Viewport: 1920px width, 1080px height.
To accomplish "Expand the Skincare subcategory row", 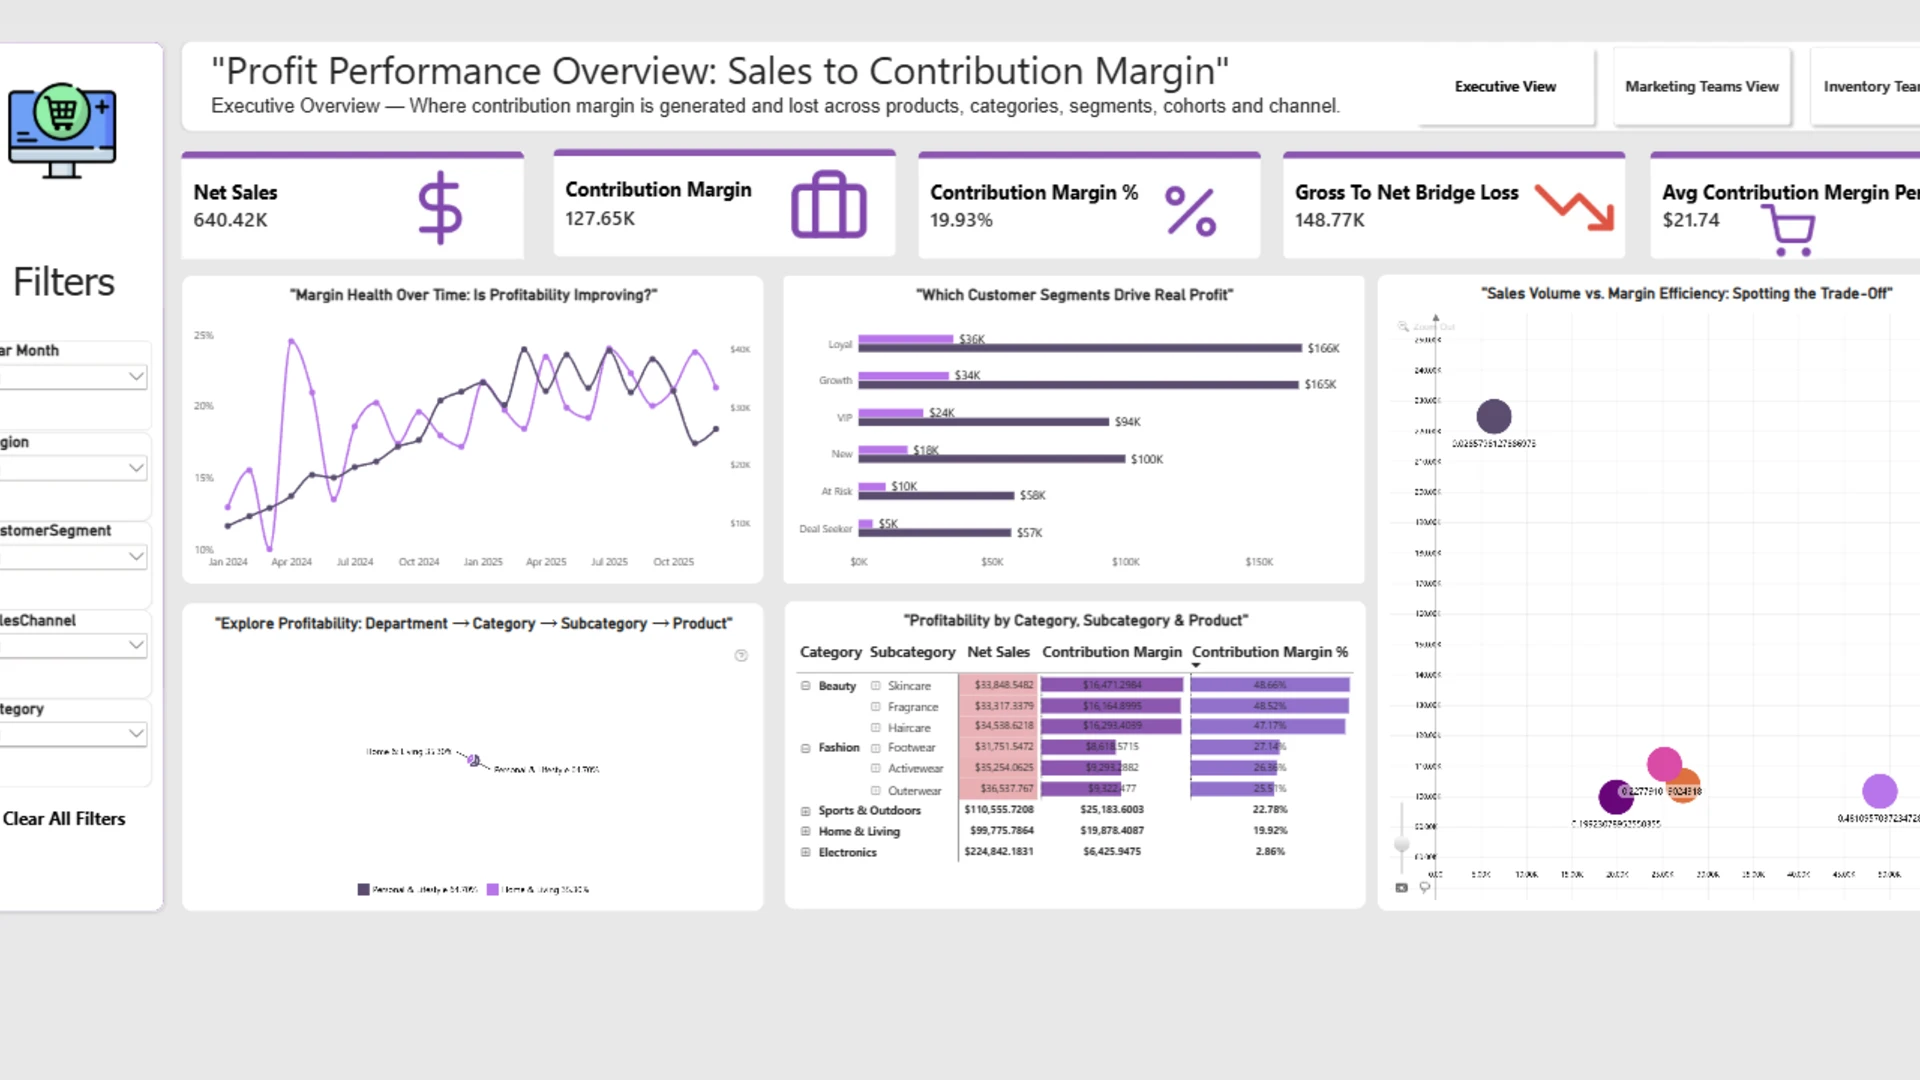I will pos(875,686).
